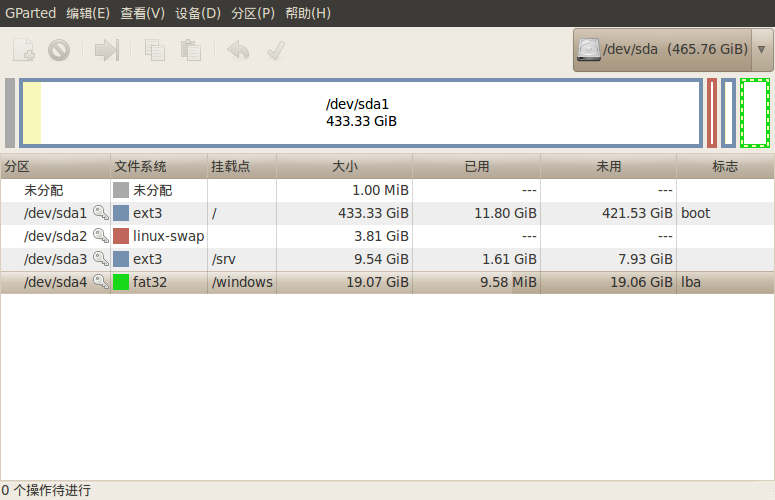Click the Resize/Move partition toolbar icon
775x500 pixels.
click(x=107, y=50)
